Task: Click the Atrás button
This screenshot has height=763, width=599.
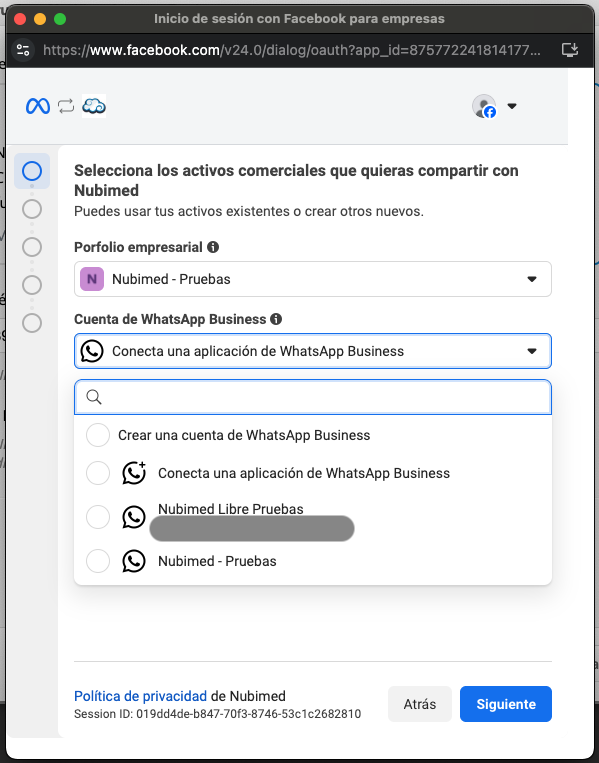Action: (x=420, y=704)
